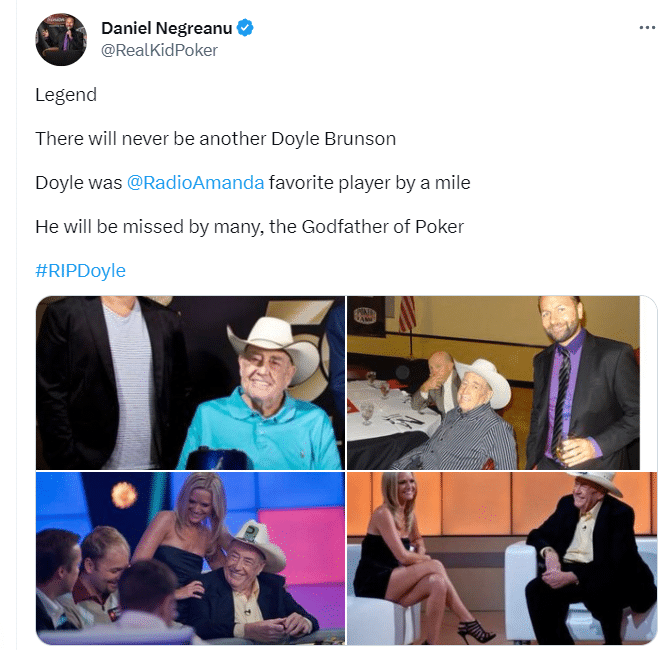View the photo of man in teal polo shirt
663x650 pixels.
click(190, 383)
